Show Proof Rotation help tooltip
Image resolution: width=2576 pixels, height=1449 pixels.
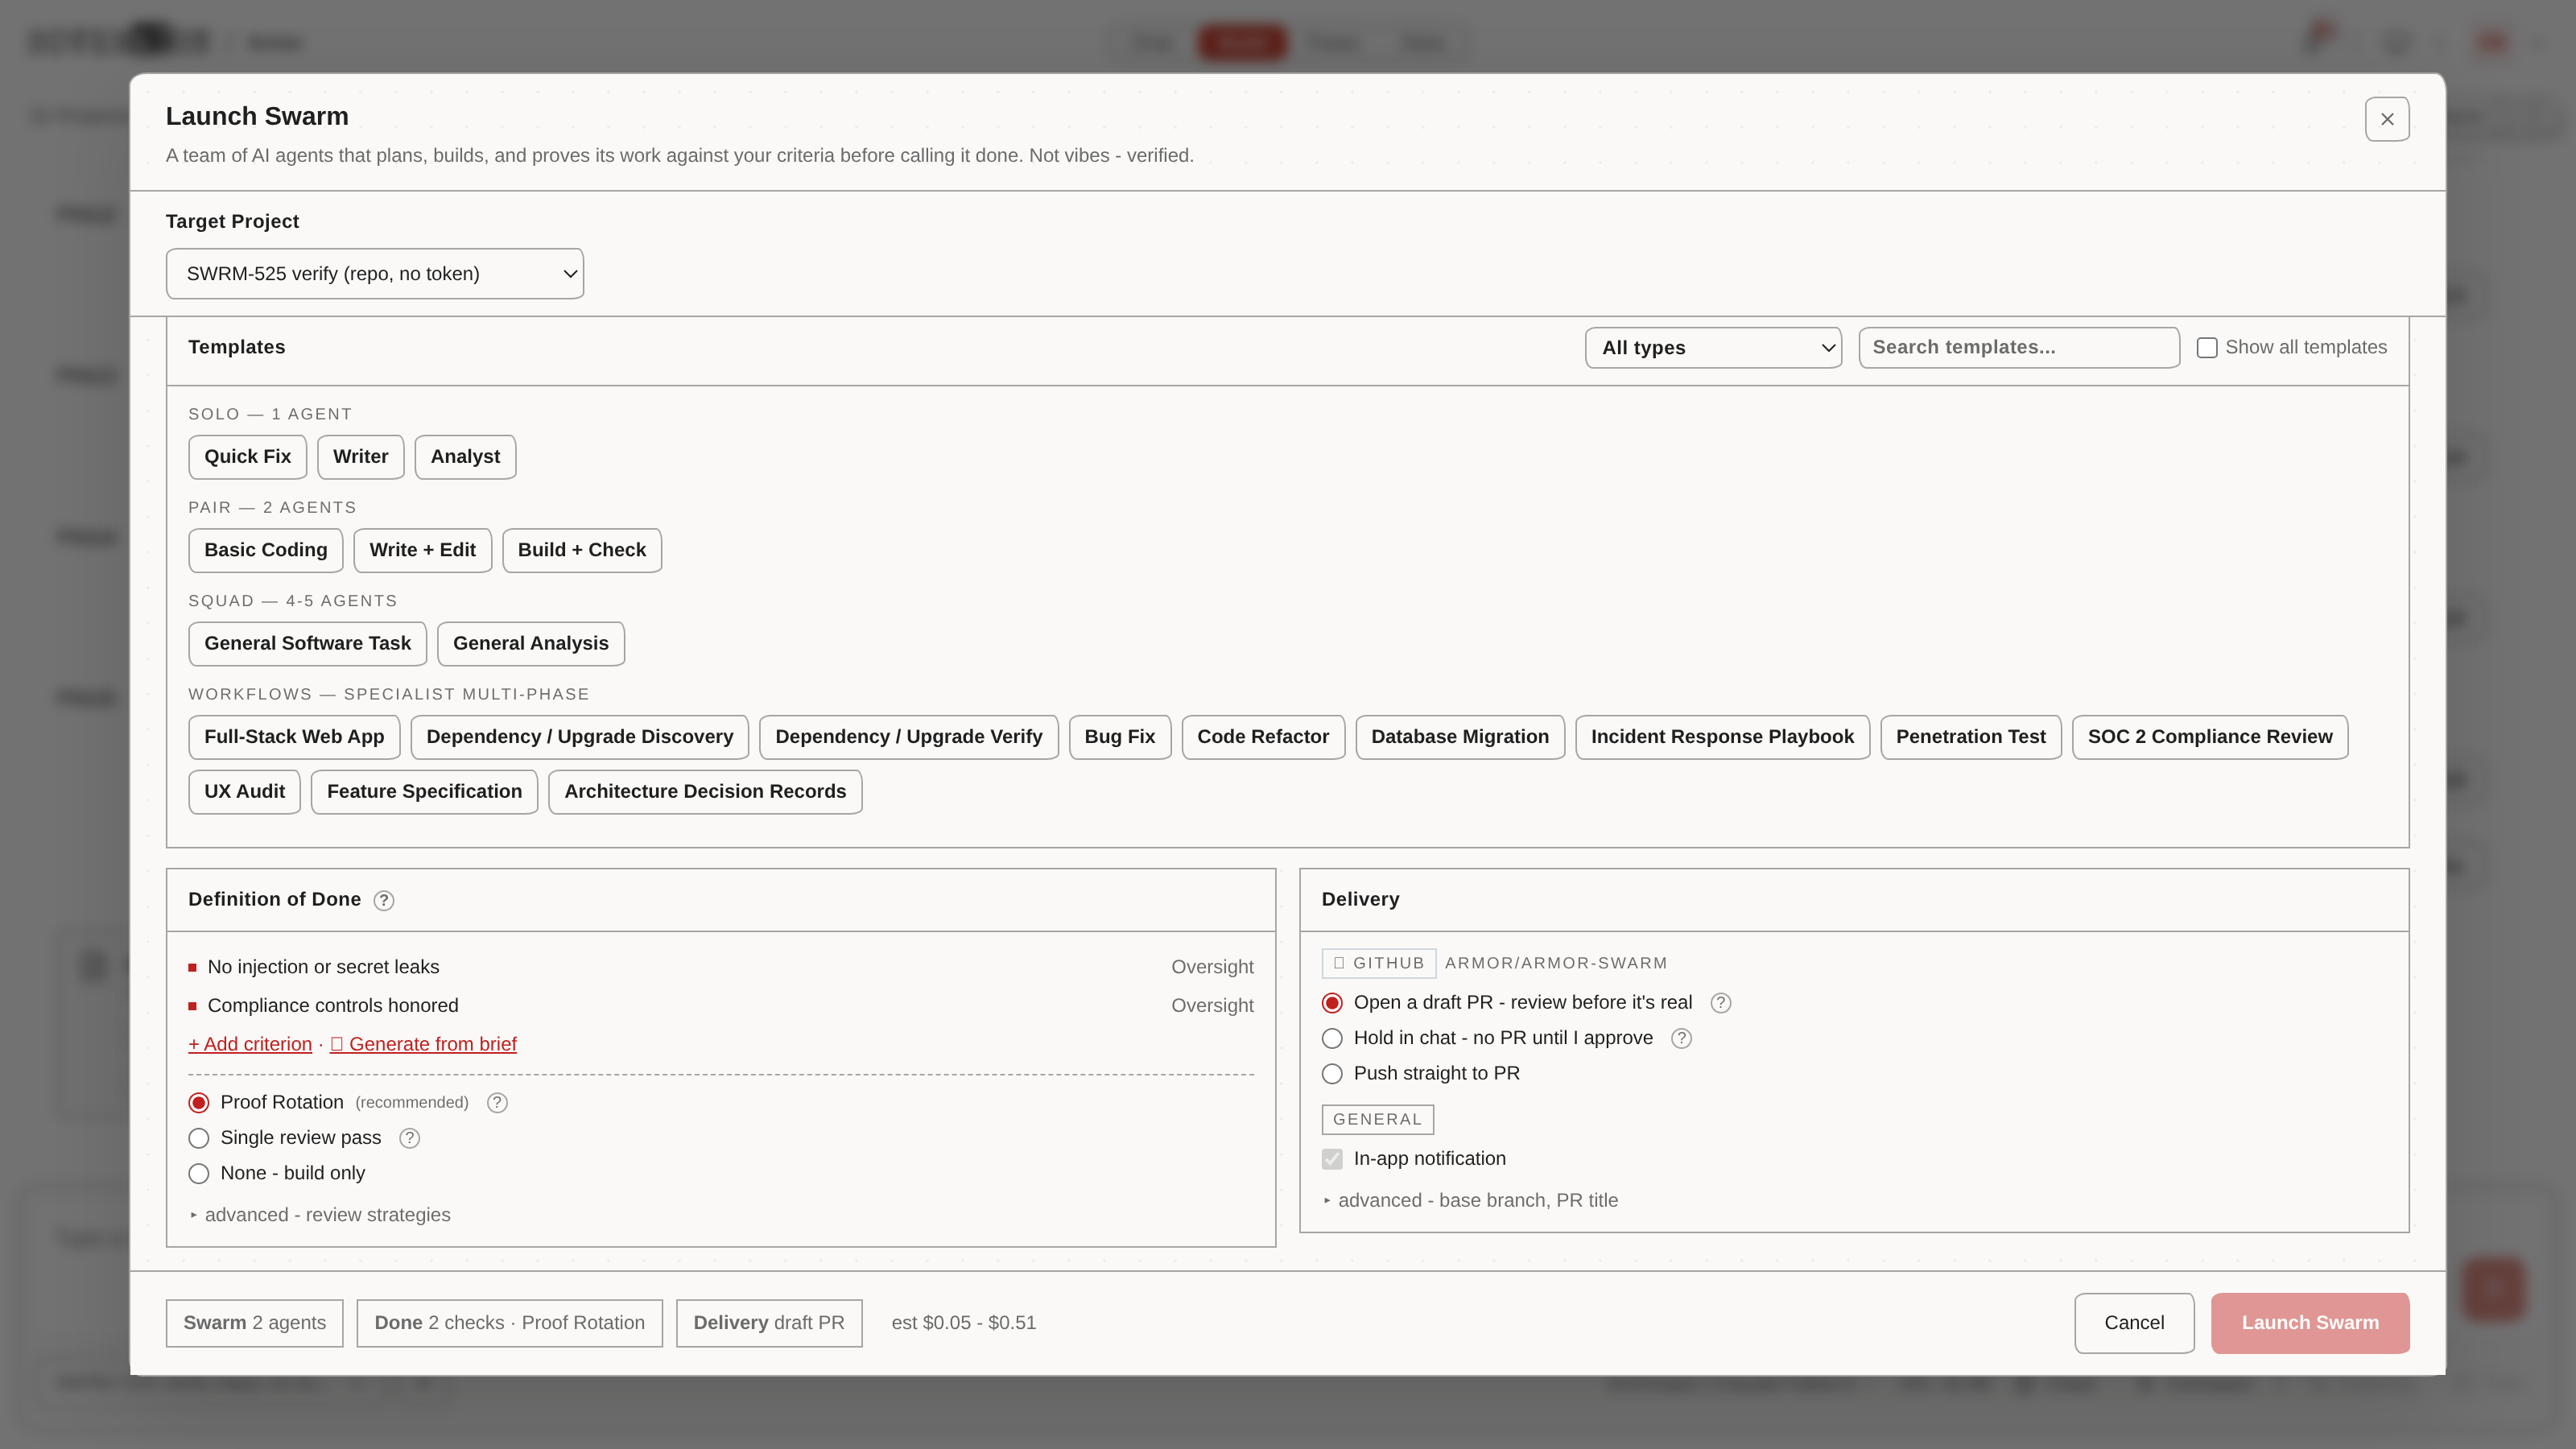click(x=497, y=1102)
